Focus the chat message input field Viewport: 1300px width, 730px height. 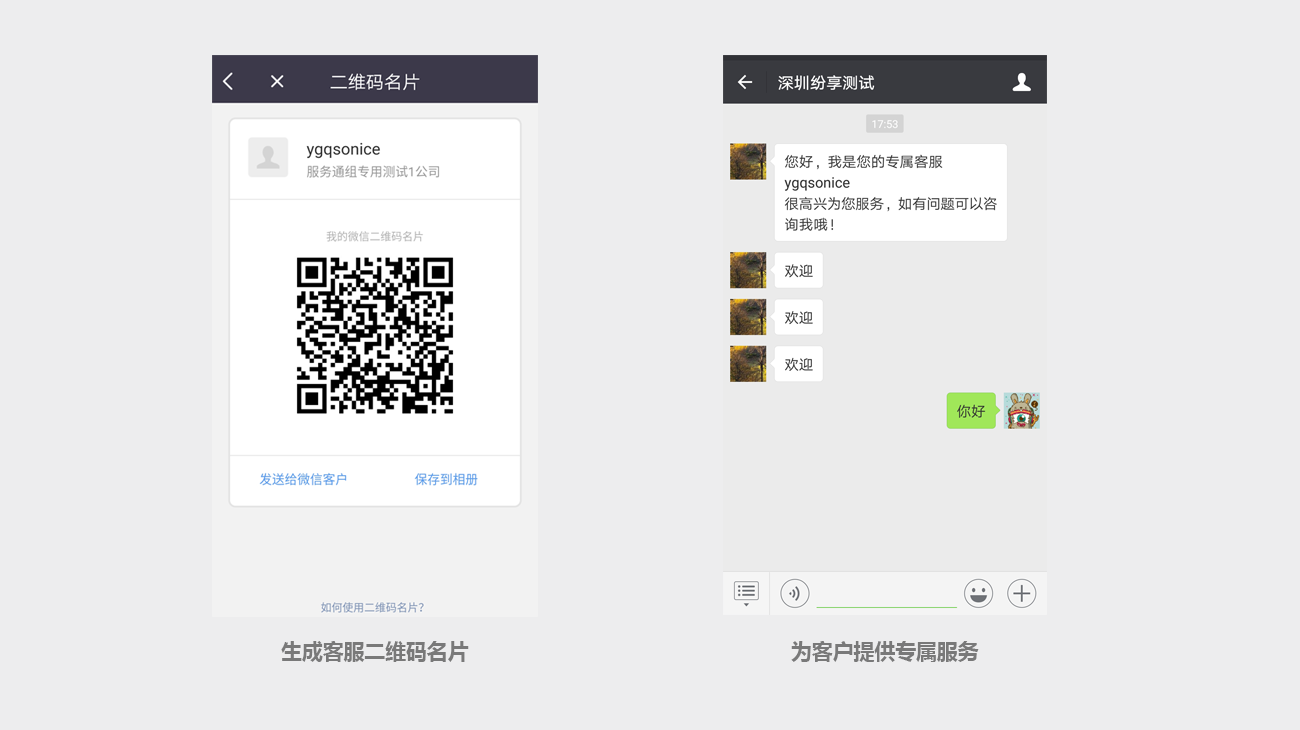pos(886,593)
